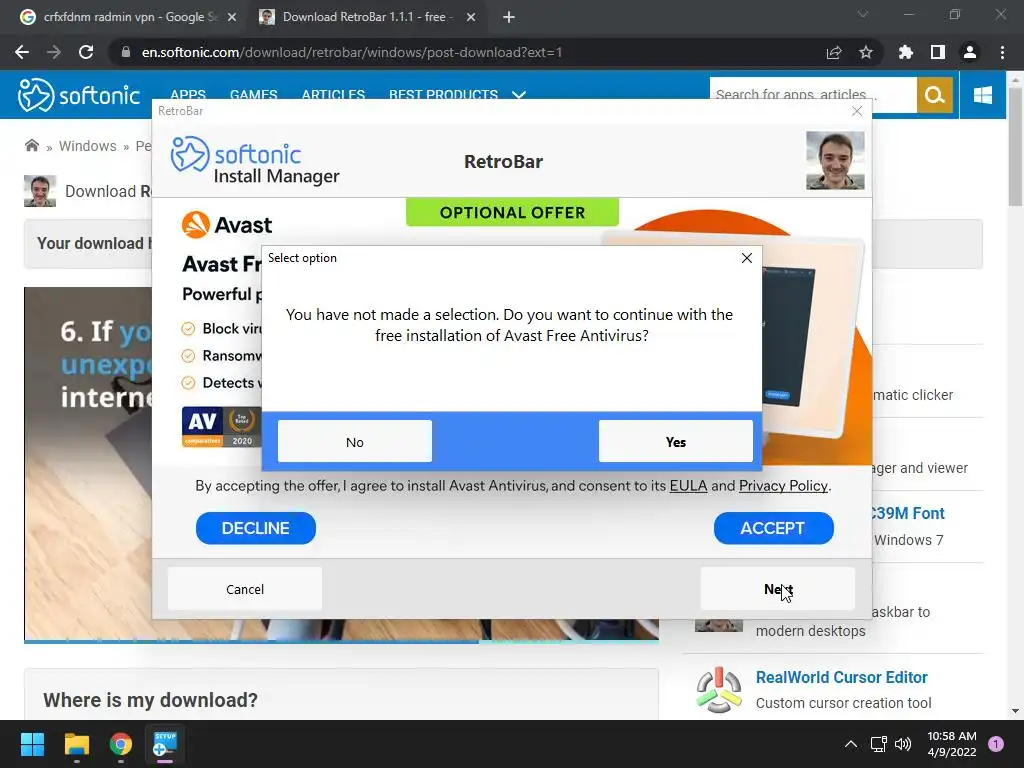Viewport: 1024px width, 768px height.
Task: Open the Privacy Policy link
Action: click(x=783, y=486)
